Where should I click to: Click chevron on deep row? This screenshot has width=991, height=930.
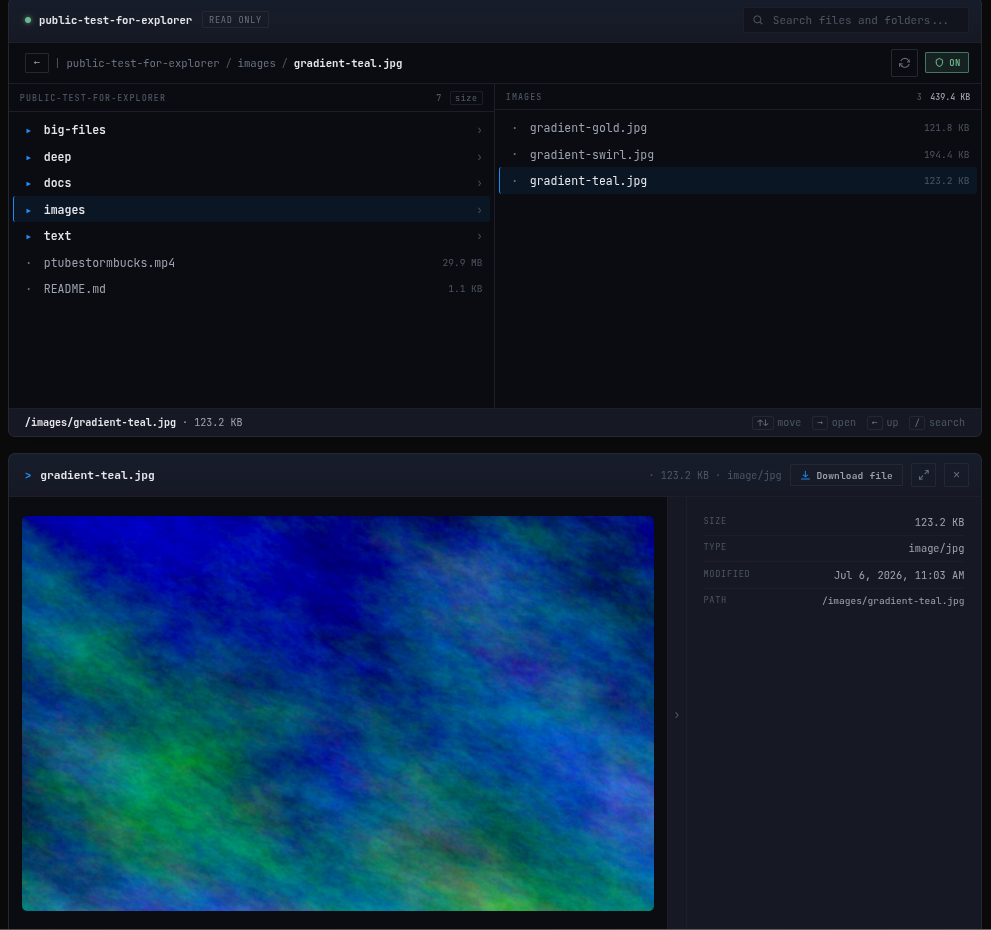479,157
